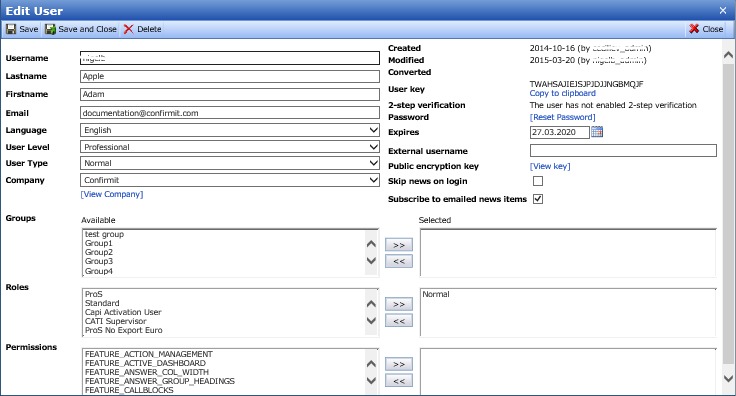
Task: Select Capi Activation User role
Action: pyautogui.click(x=123, y=312)
